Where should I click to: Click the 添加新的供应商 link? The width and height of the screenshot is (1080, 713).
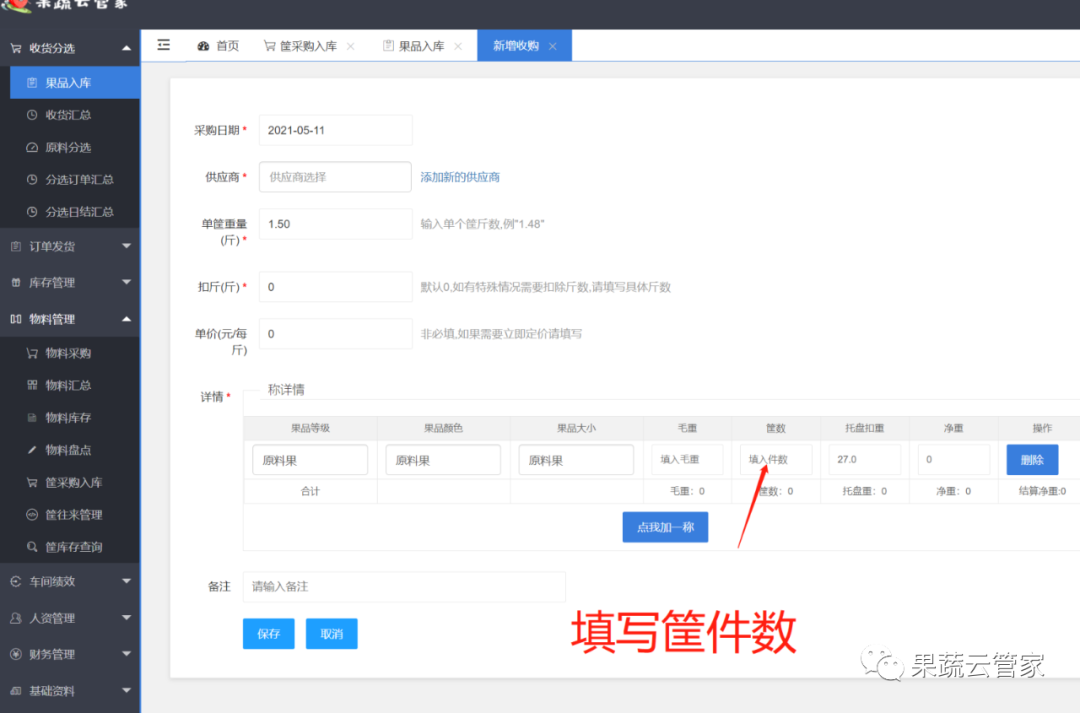tap(460, 177)
